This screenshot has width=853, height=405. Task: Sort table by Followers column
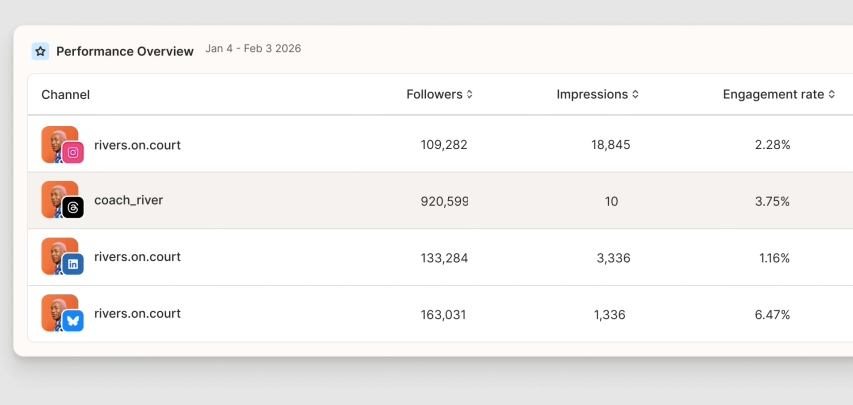[x=440, y=94]
